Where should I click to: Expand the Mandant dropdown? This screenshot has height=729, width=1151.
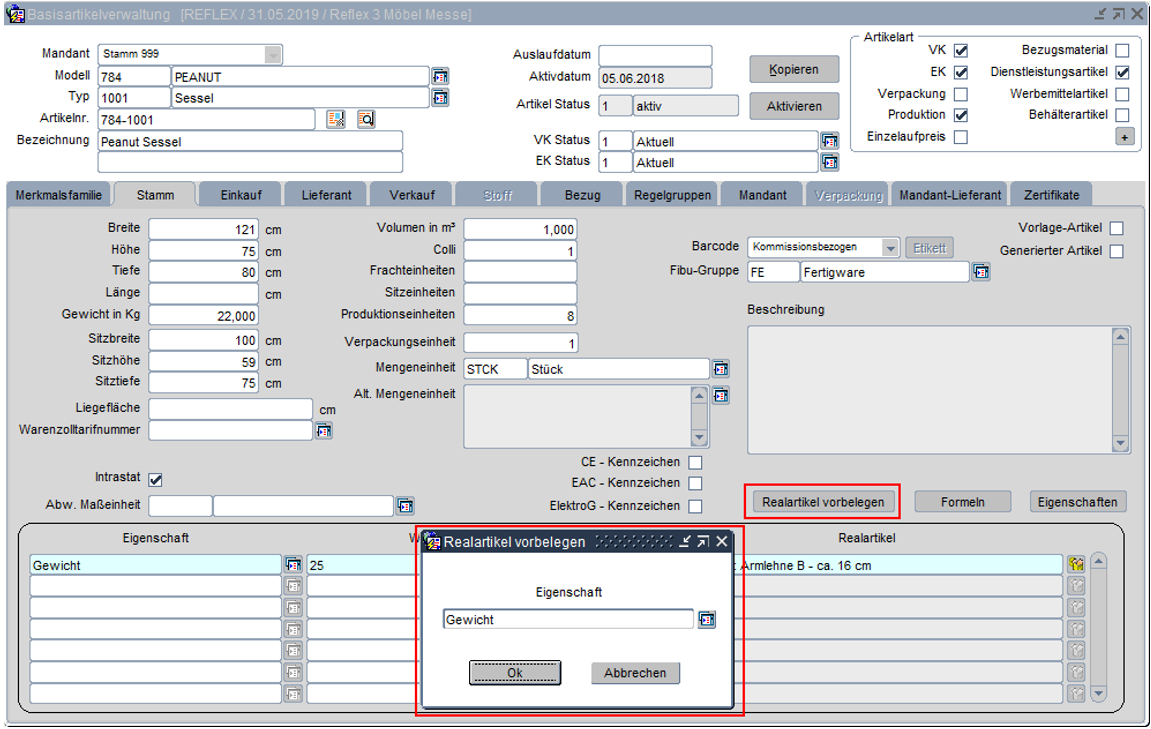click(273, 54)
